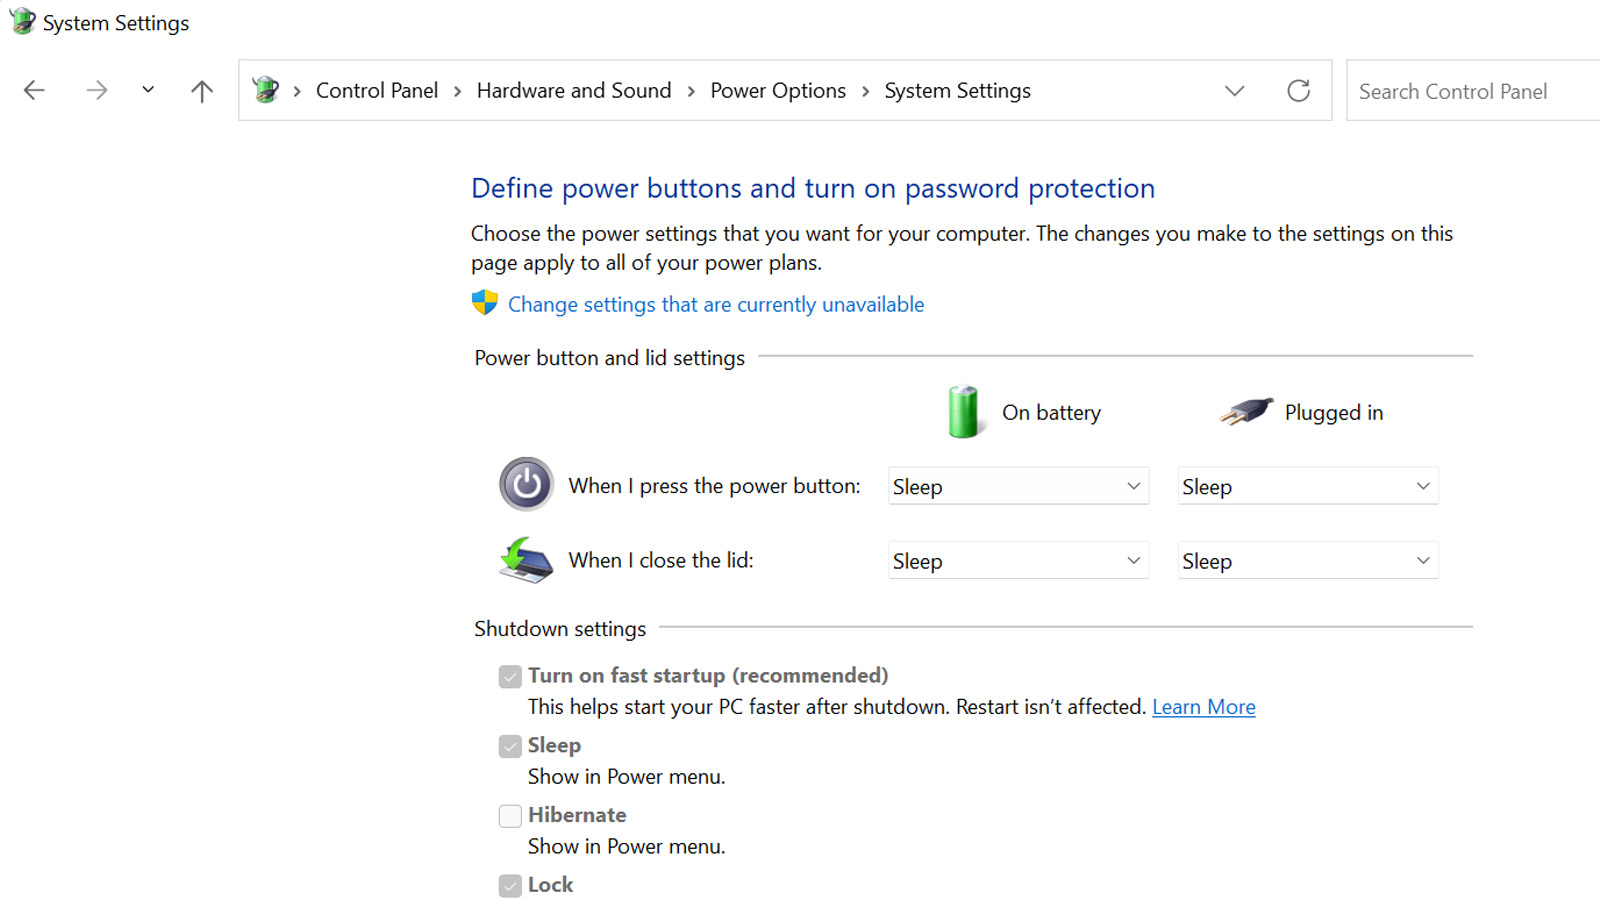Go up one level with up arrow
1600x900 pixels.
pos(202,91)
